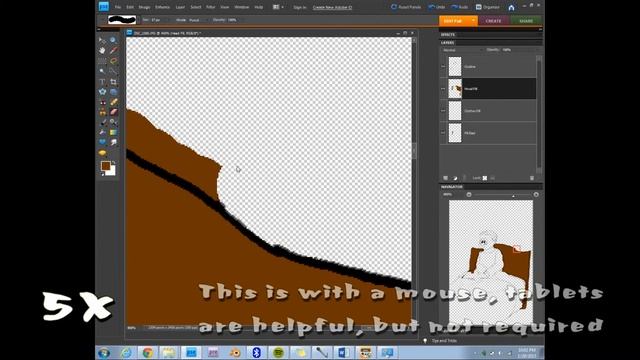Click the Sign In link
Screen dimensions: 640x360
coord(300,7)
